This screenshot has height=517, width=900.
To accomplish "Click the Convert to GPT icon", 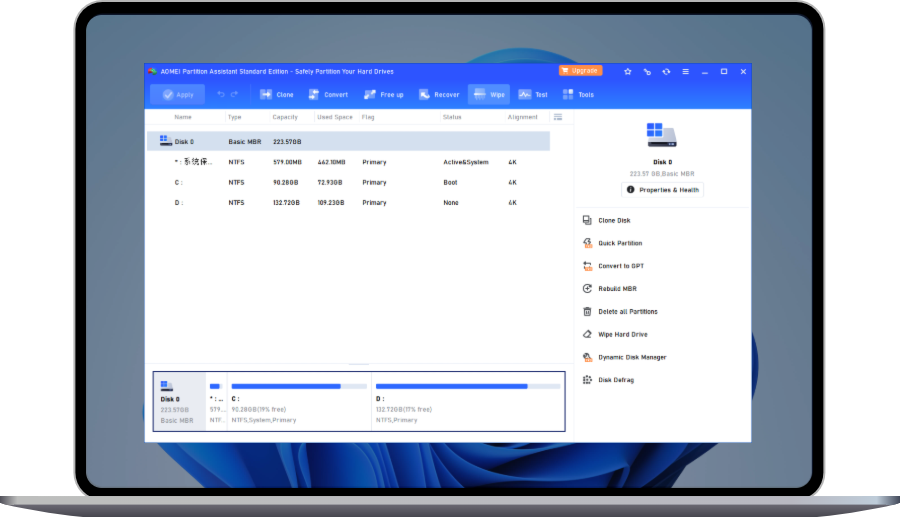I will [587, 266].
